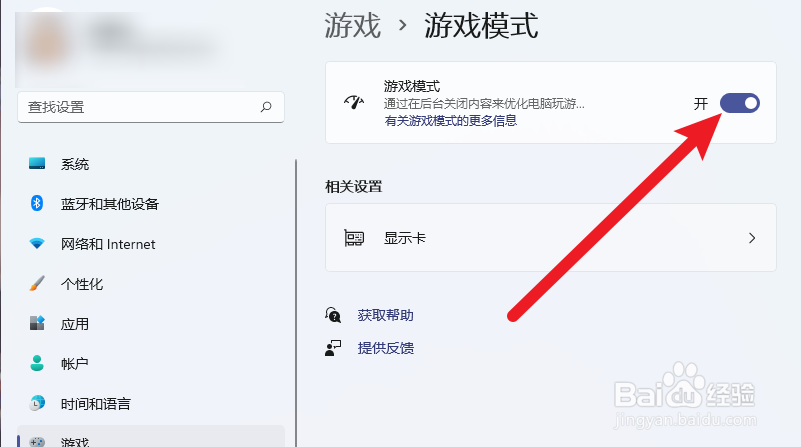This screenshot has height=447, width=801.
Task: Open the 提供反馈 link
Action: pos(386,348)
